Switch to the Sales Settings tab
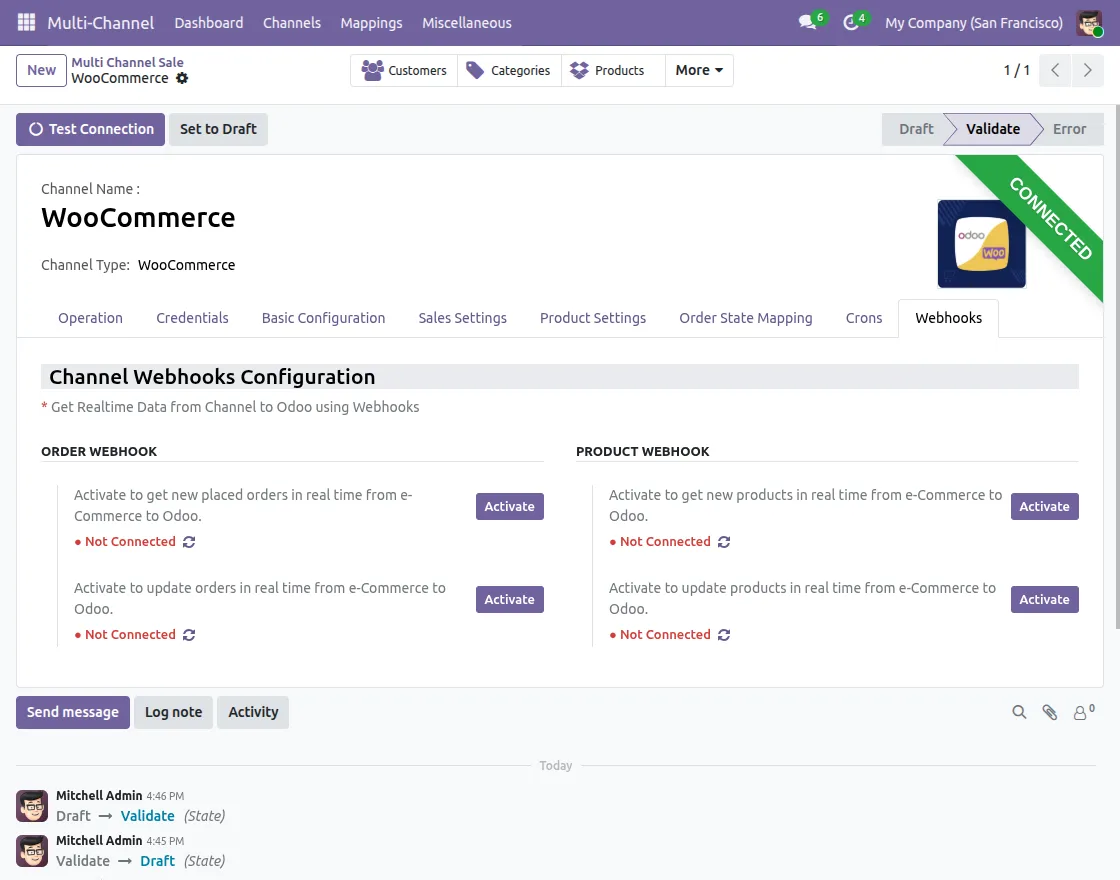 pos(462,318)
